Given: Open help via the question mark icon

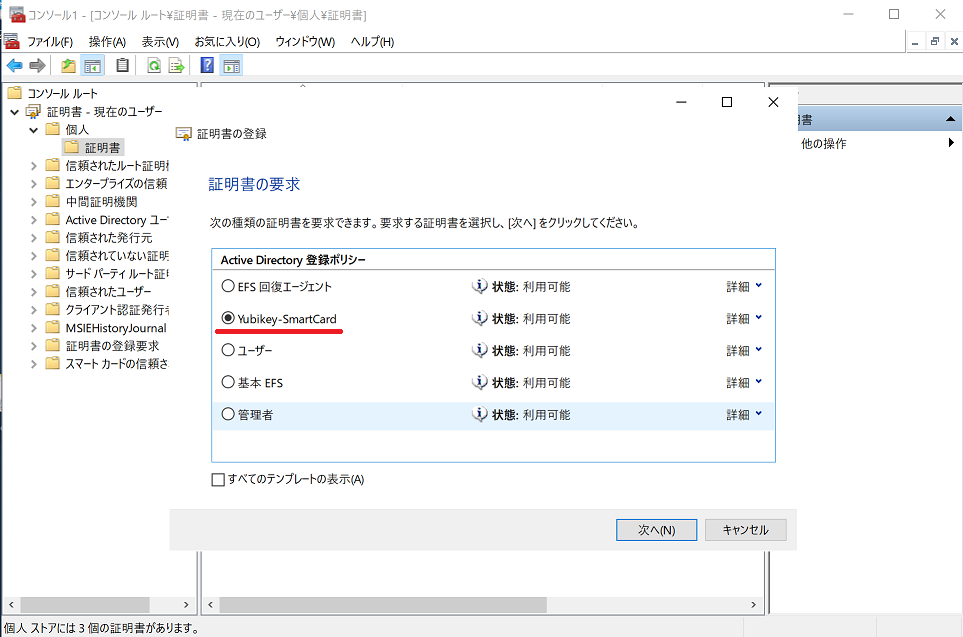Looking at the screenshot, I should tap(207, 66).
